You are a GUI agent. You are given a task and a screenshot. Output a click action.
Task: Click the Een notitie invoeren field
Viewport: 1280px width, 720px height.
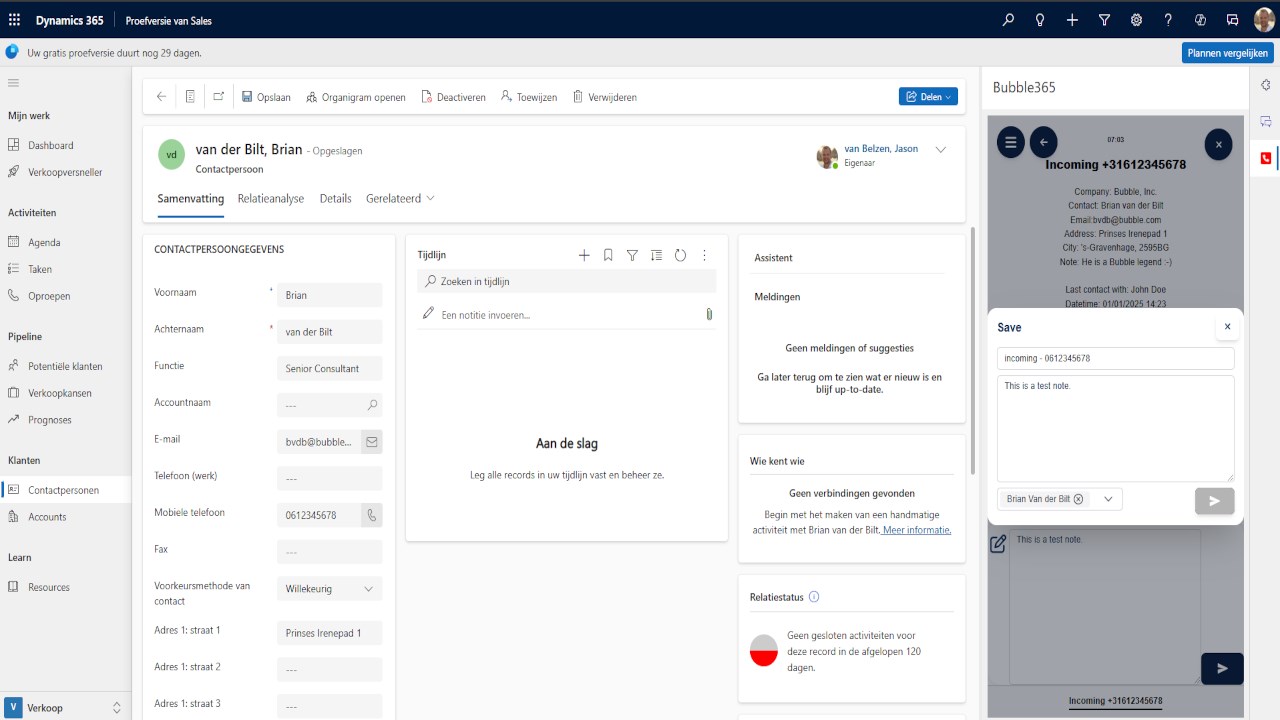tap(559, 314)
